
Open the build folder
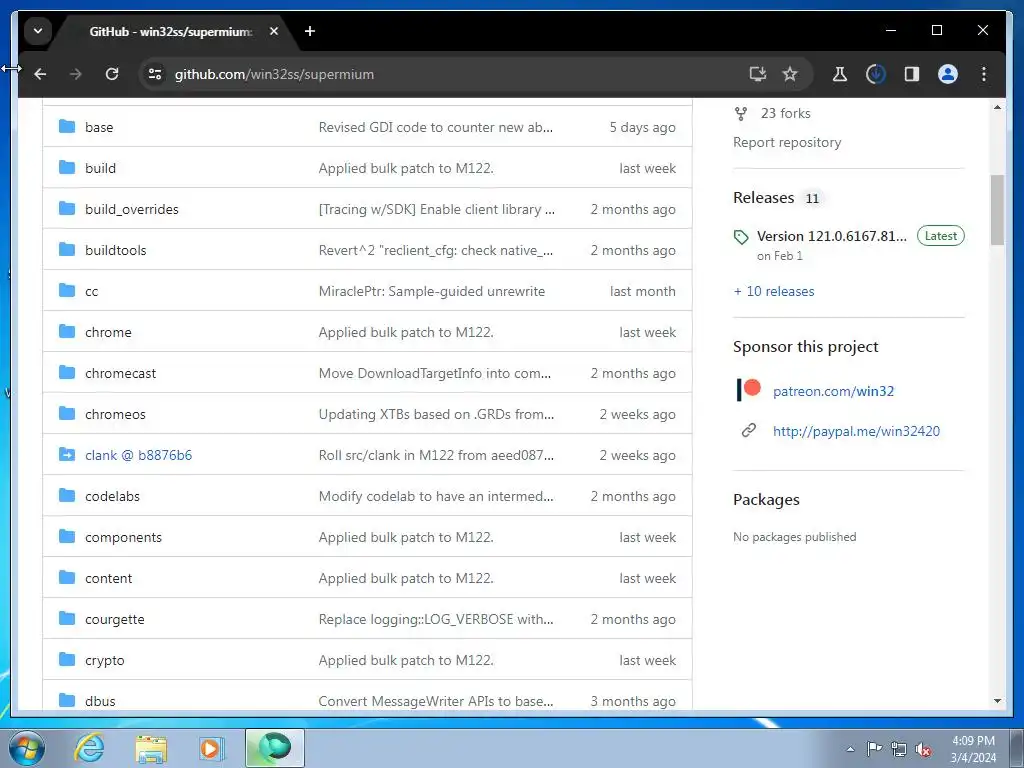[101, 168]
